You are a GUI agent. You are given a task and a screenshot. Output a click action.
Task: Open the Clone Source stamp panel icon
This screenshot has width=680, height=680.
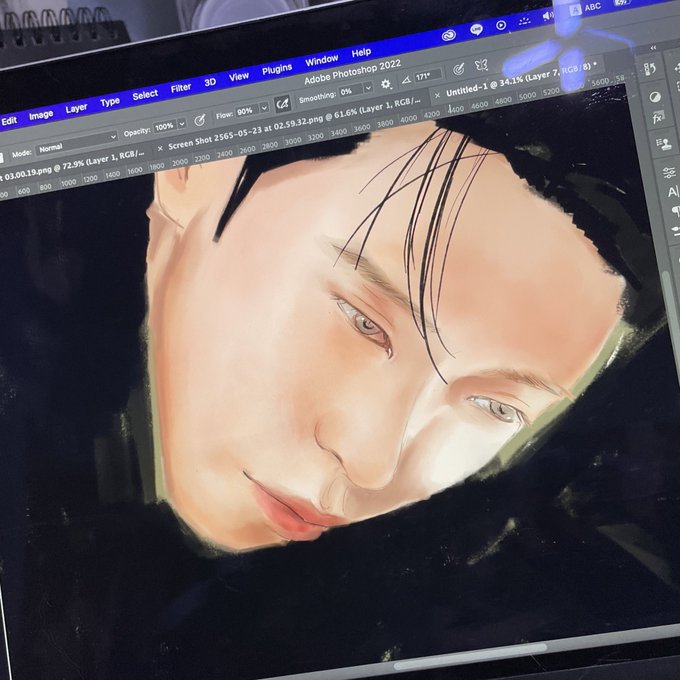[x=663, y=144]
